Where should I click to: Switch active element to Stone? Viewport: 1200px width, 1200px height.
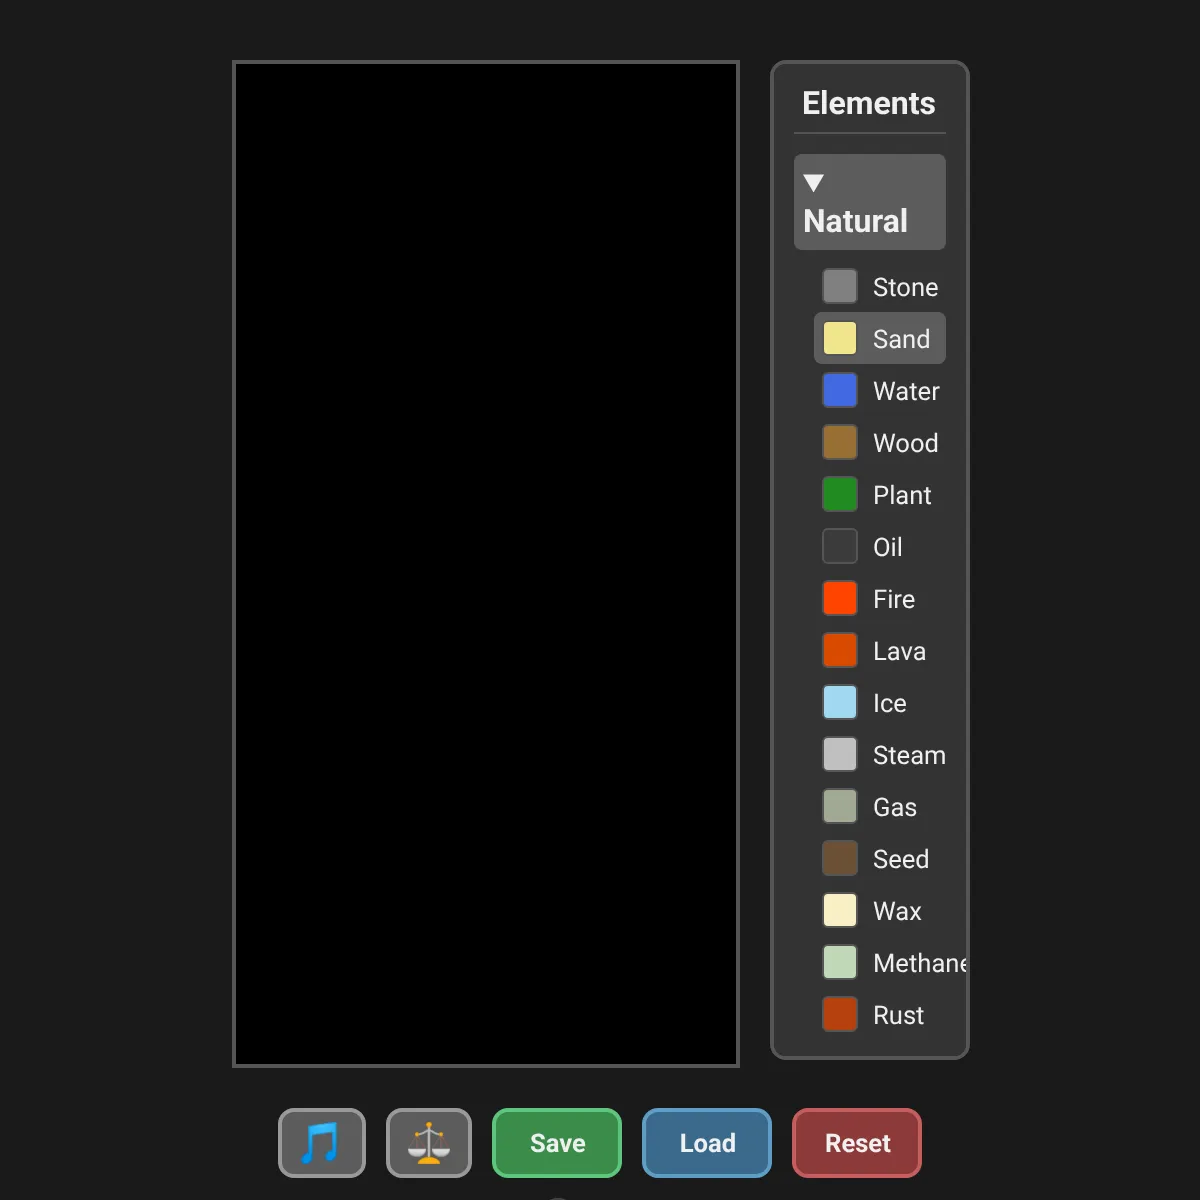882,287
